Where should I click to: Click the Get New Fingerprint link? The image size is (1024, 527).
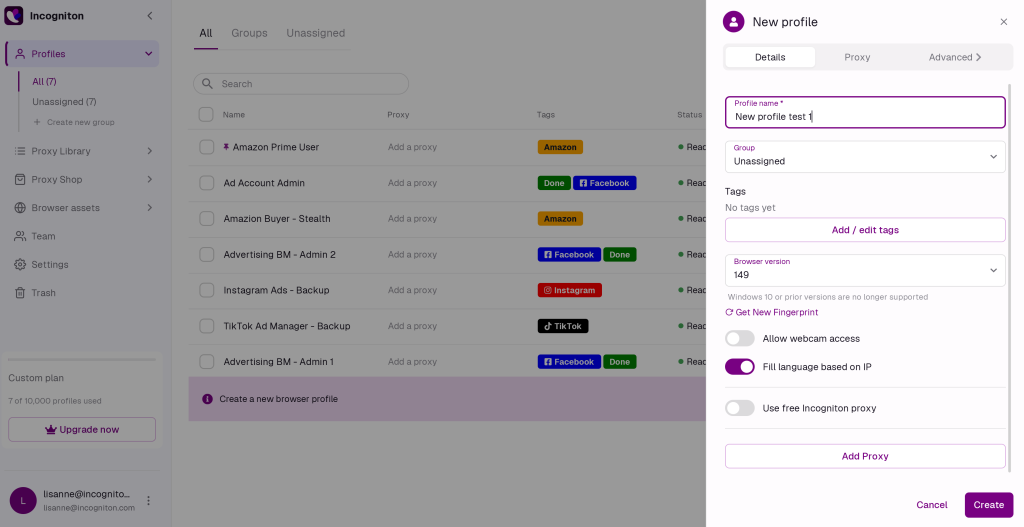[x=776, y=313]
